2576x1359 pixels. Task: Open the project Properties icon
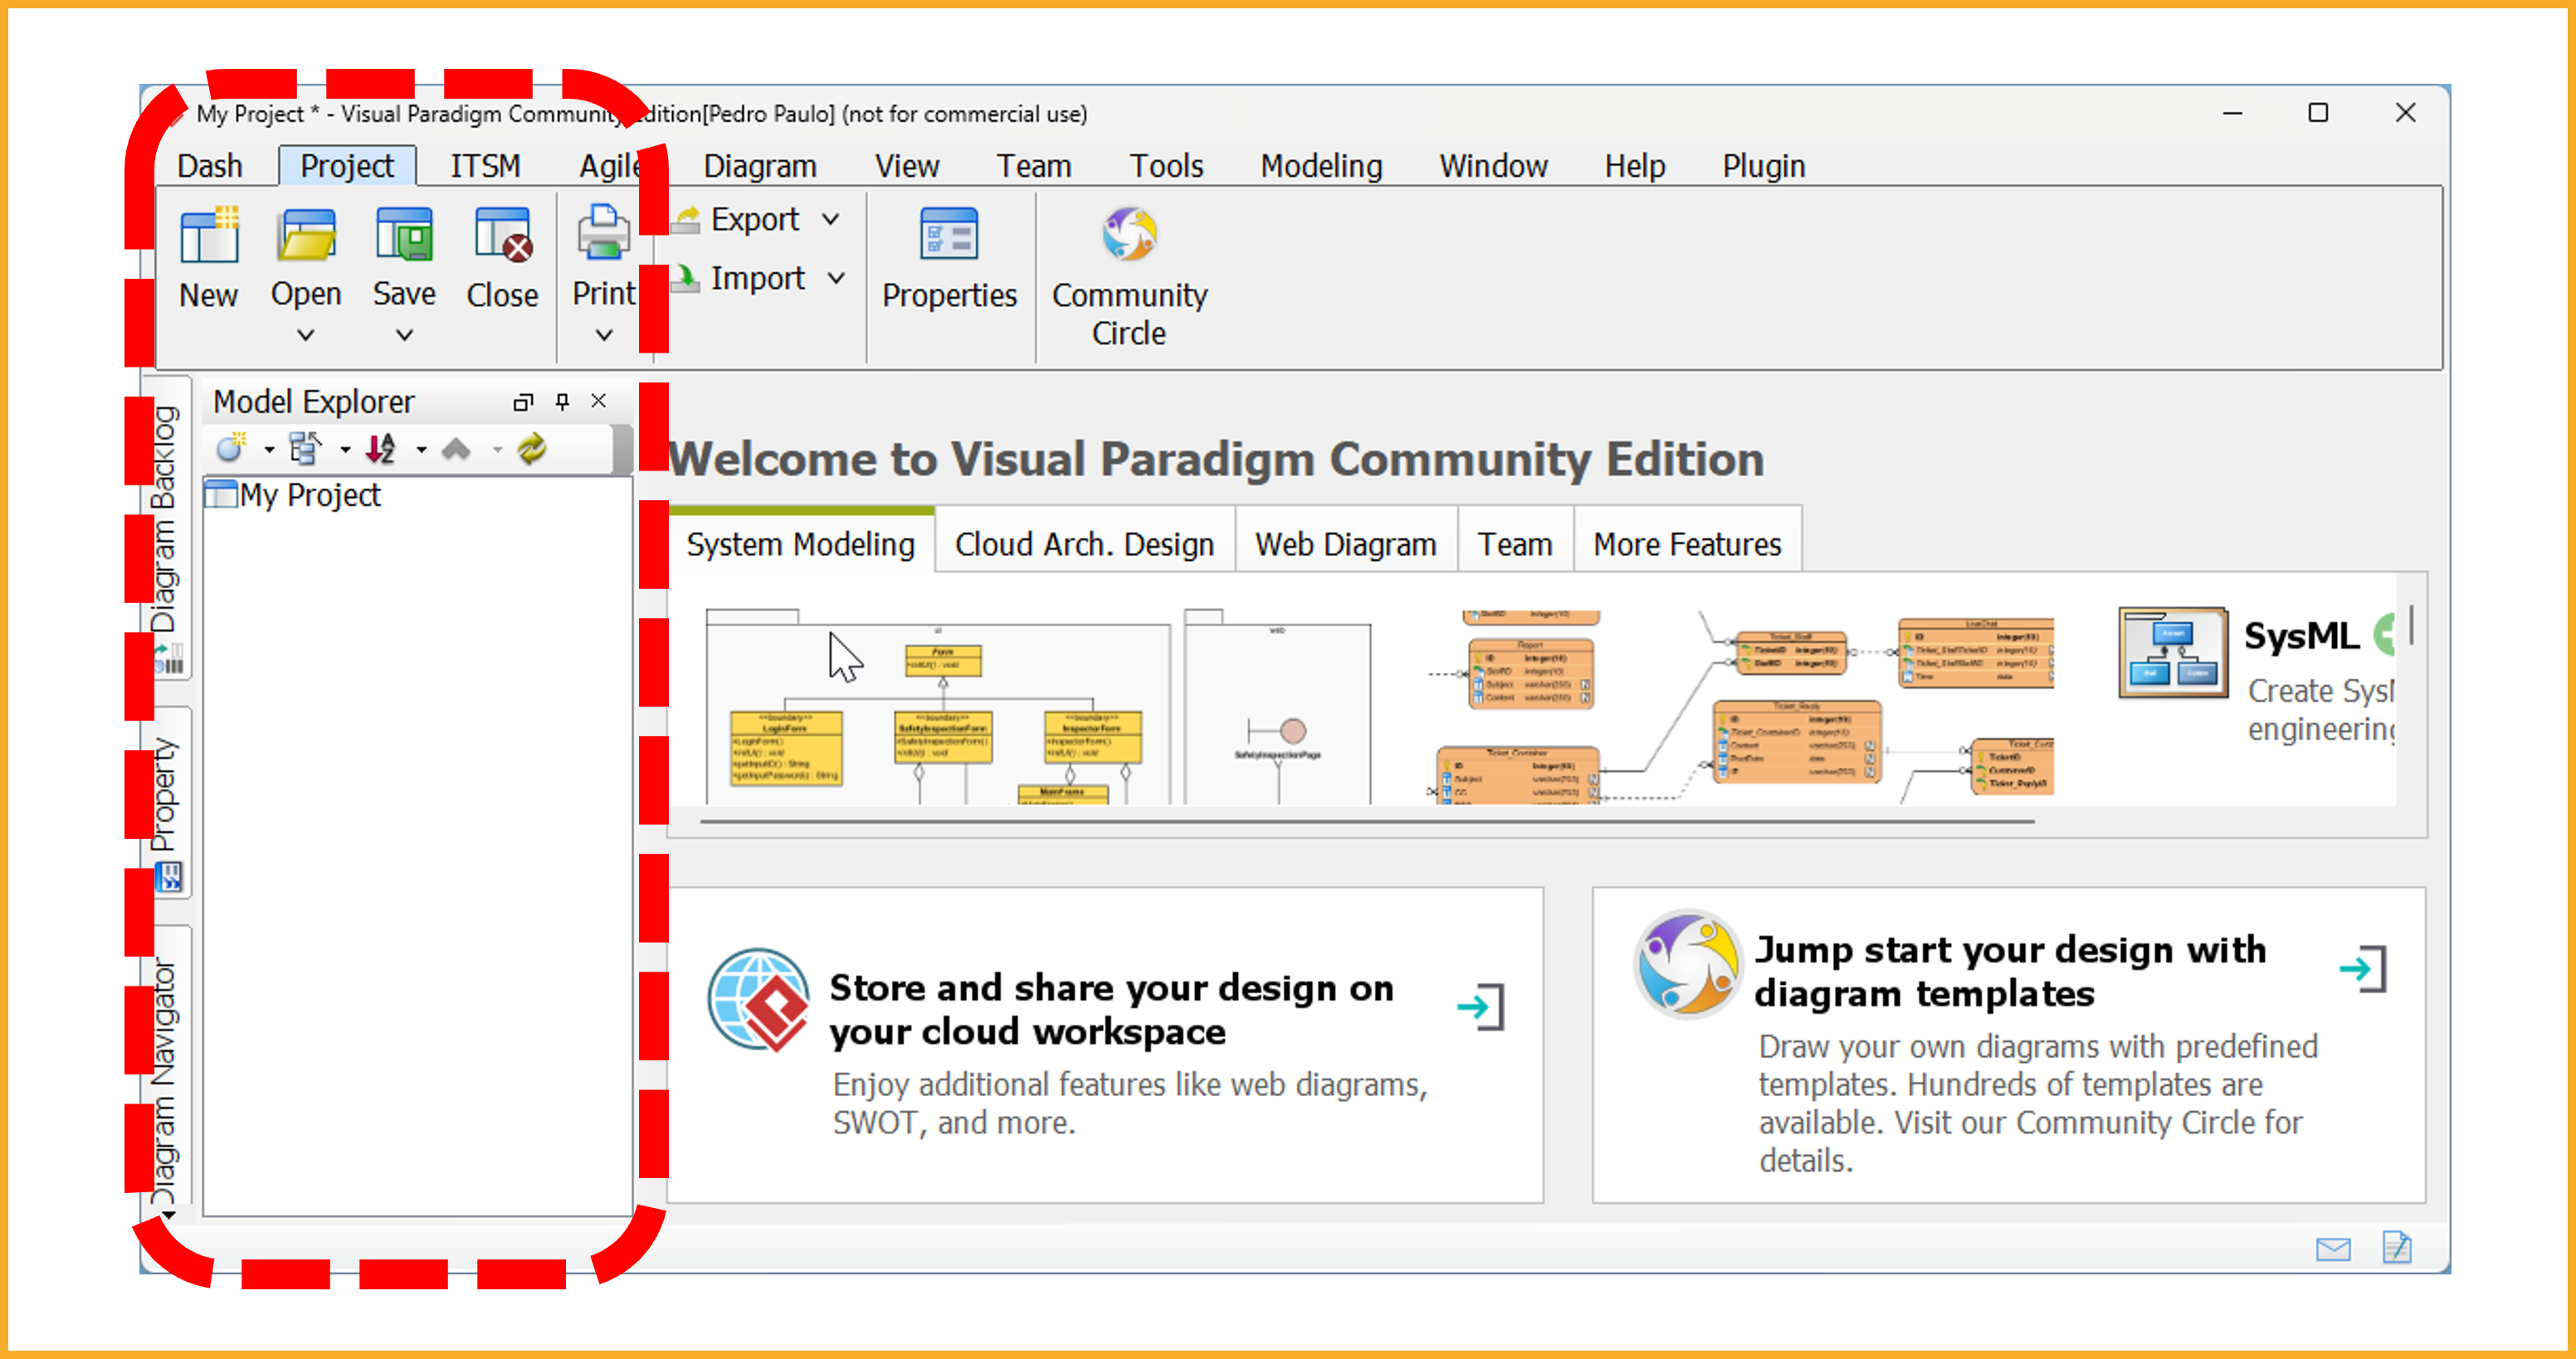click(x=949, y=234)
